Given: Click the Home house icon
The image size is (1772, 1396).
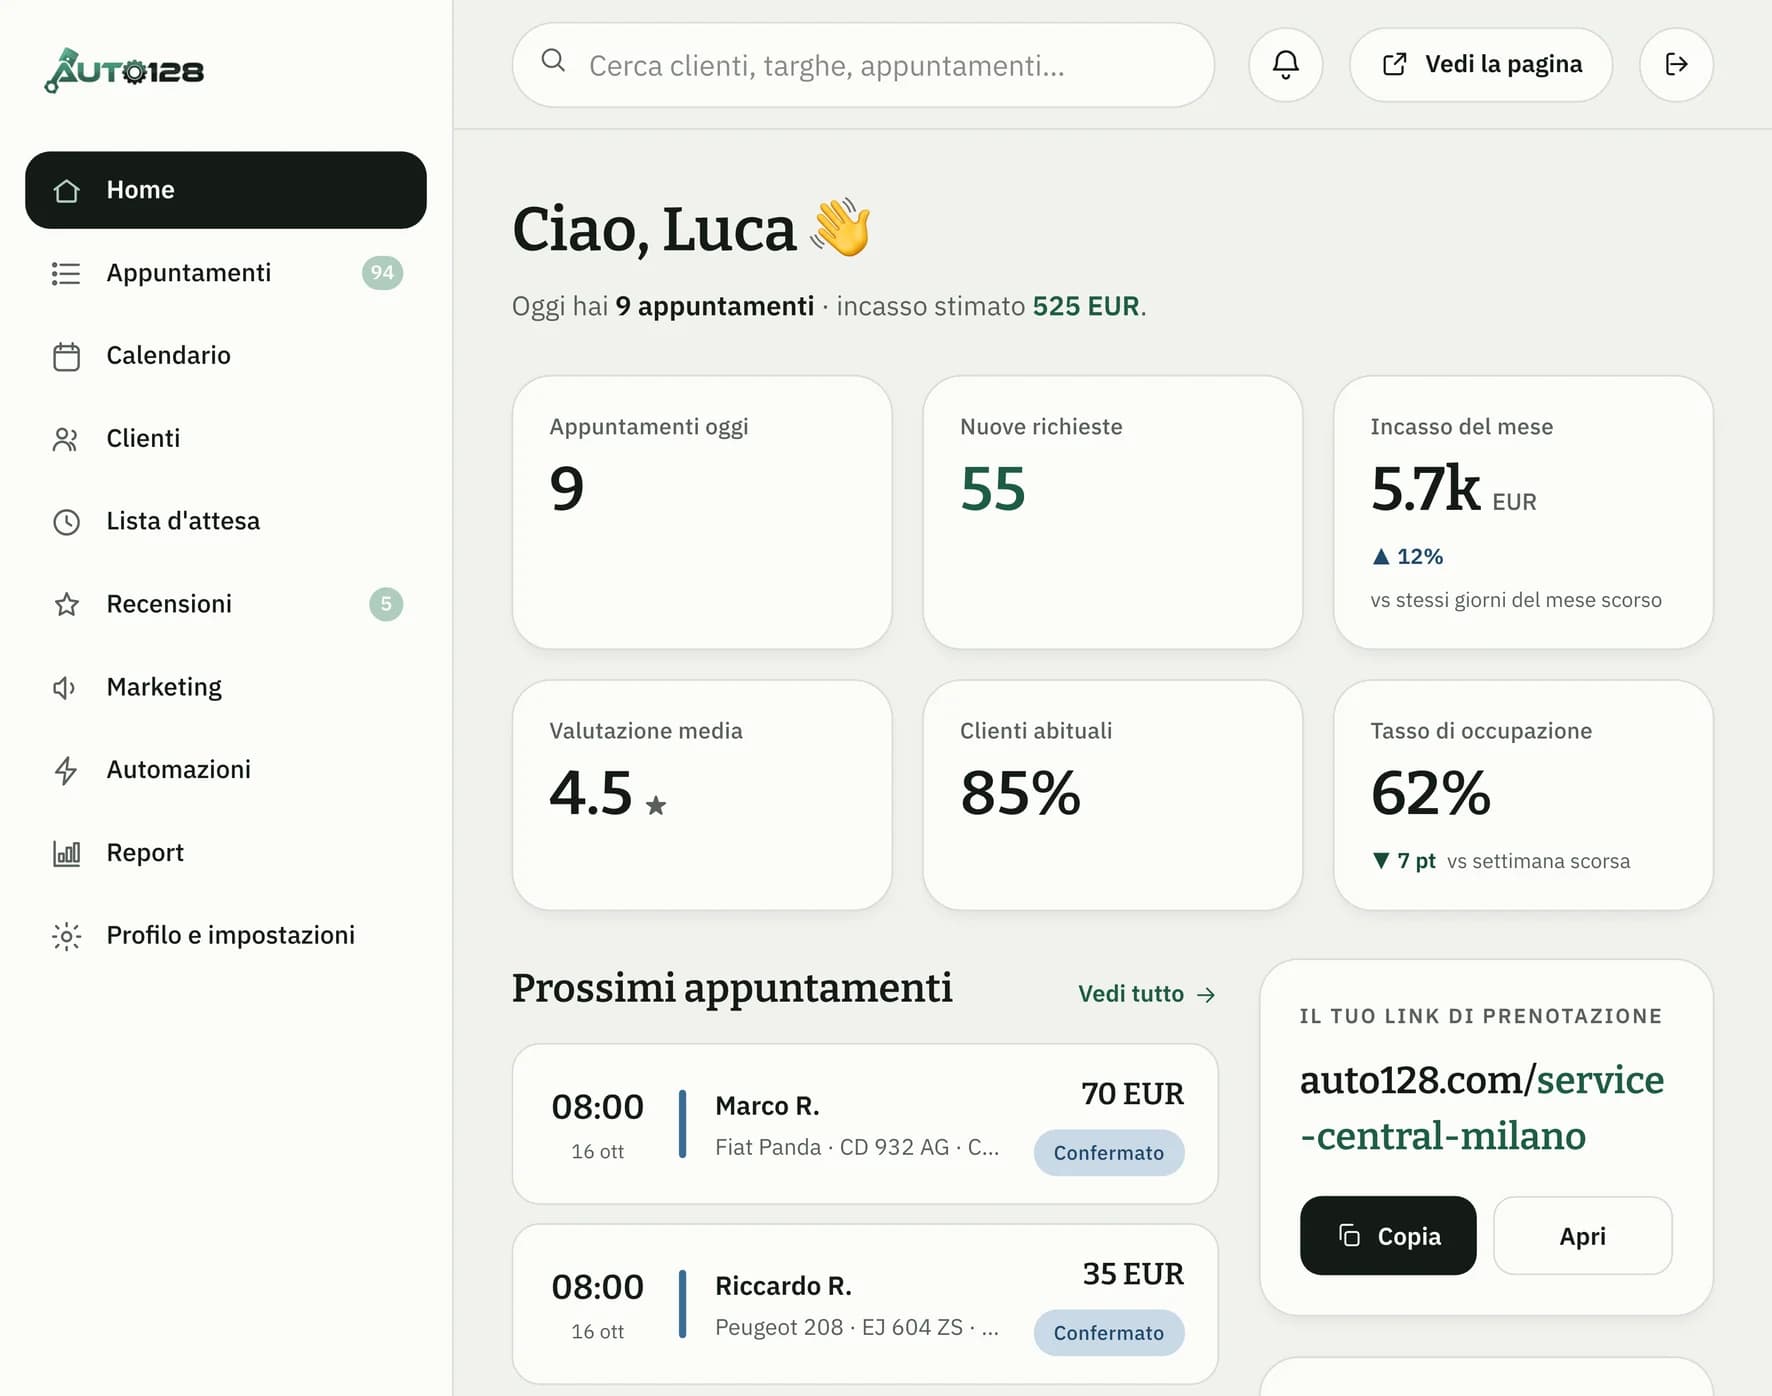Looking at the screenshot, I should (66, 190).
